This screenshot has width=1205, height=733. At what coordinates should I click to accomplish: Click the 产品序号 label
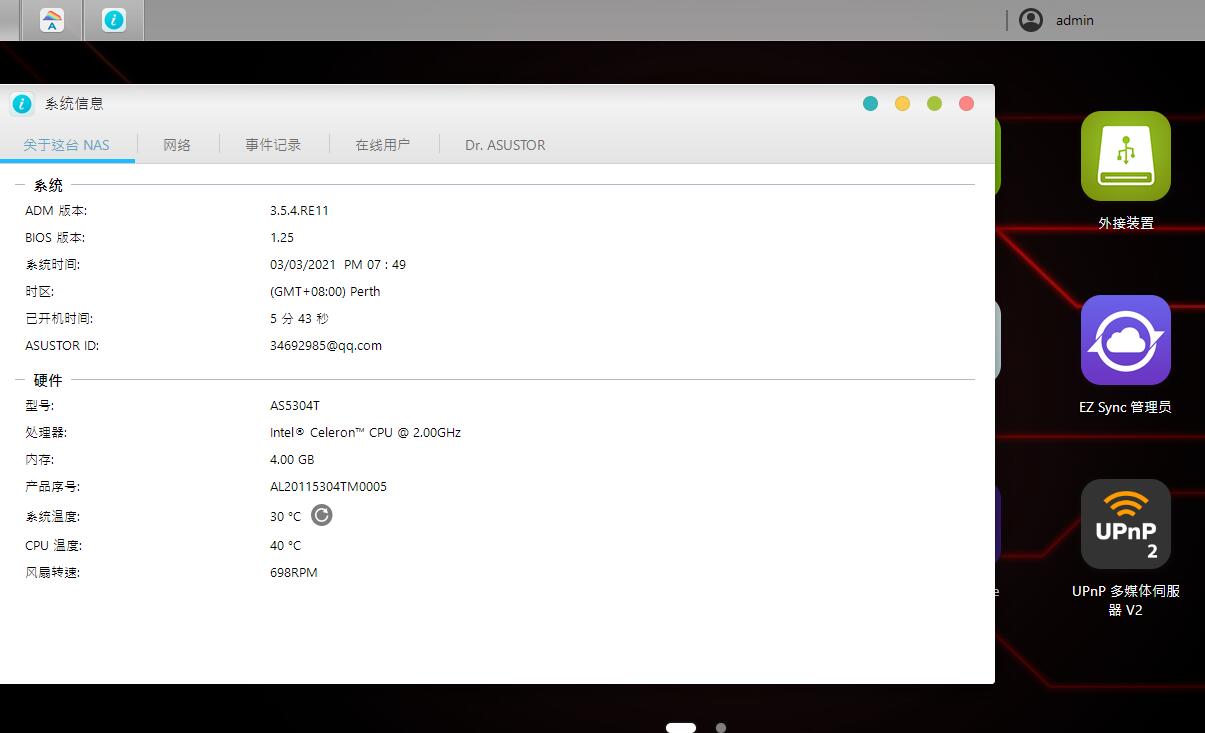[52, 487]
